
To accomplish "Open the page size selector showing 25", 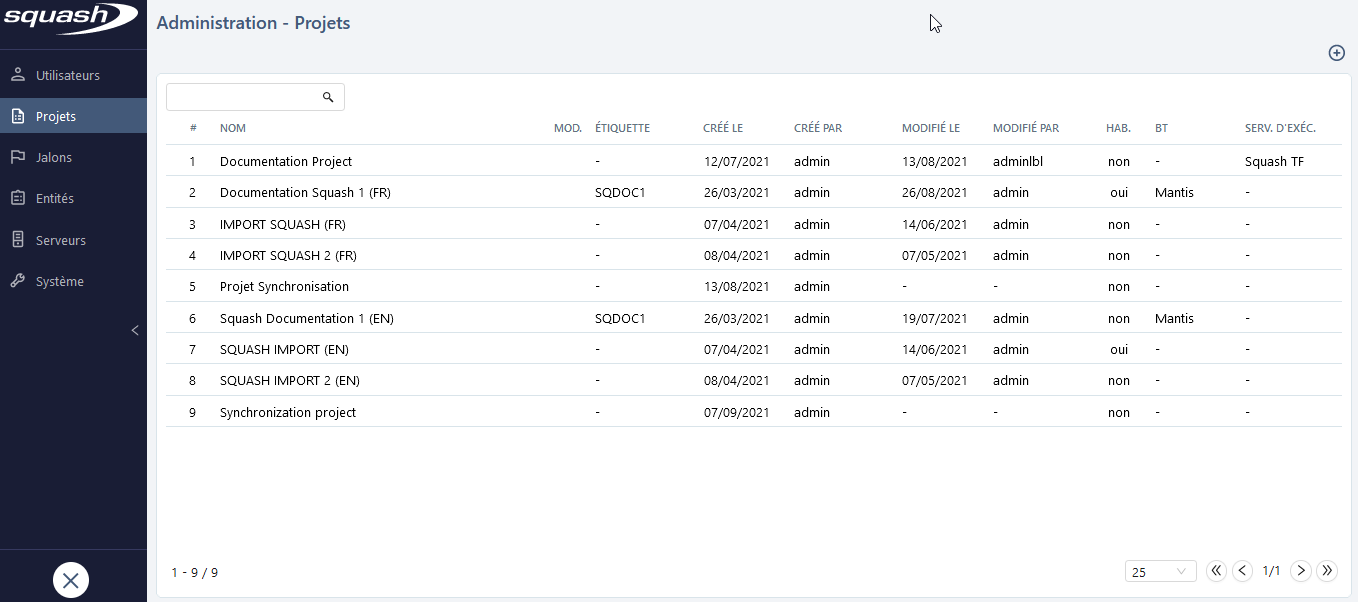I will [x=1160, y=570].
